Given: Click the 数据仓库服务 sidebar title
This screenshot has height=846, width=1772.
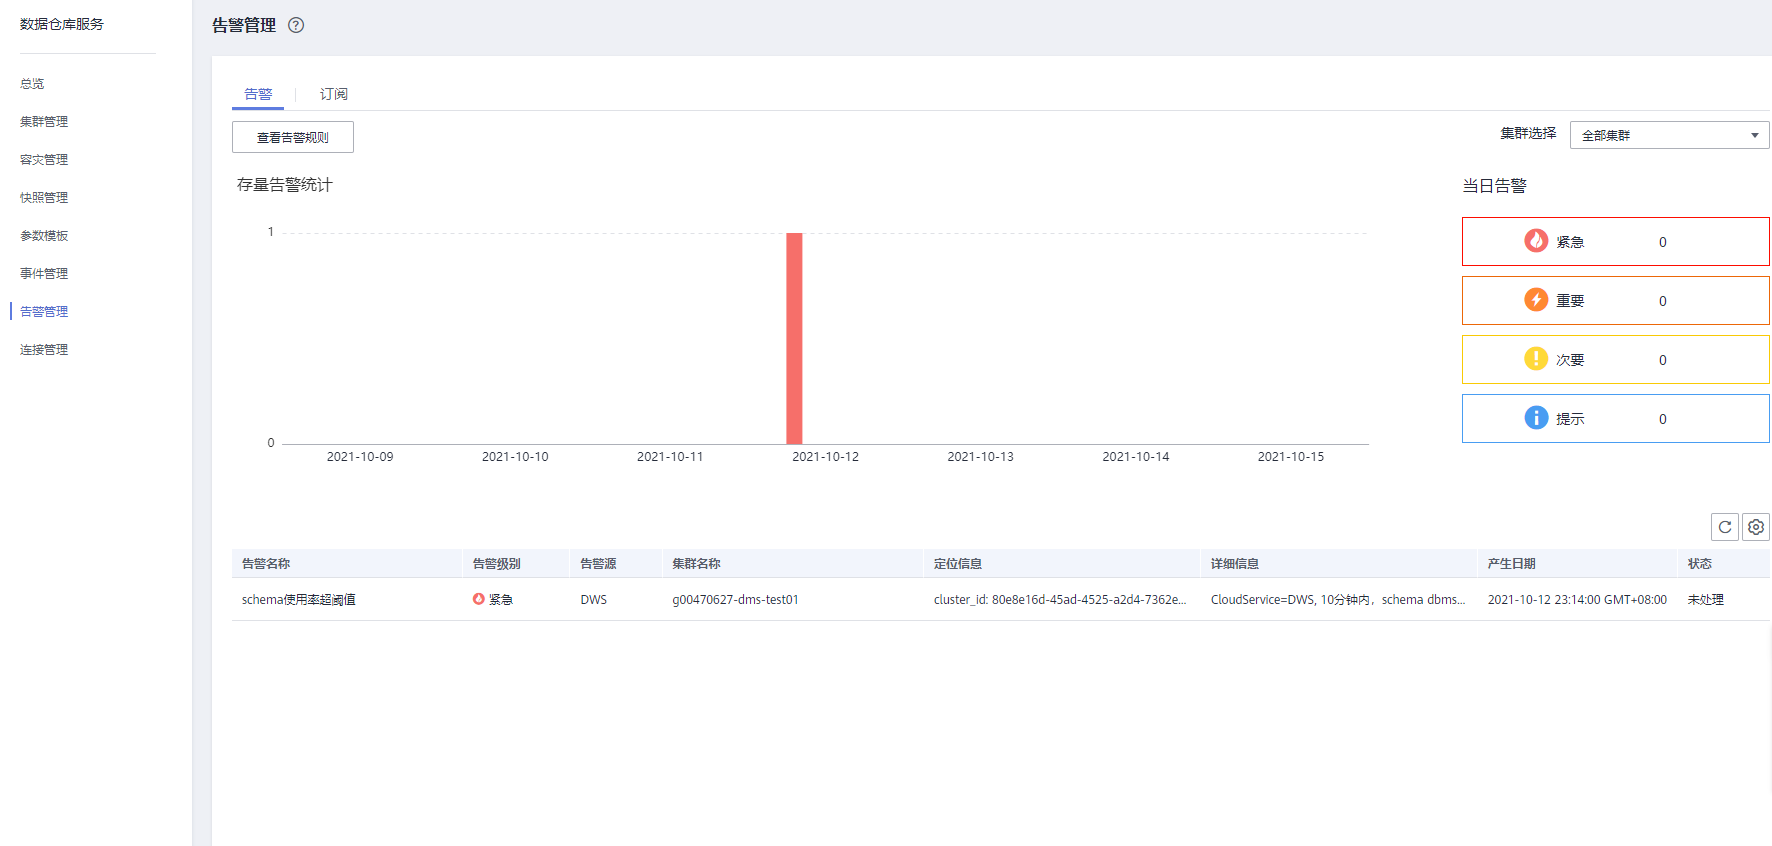Looking at the screenshot, I should pos(62,24).
